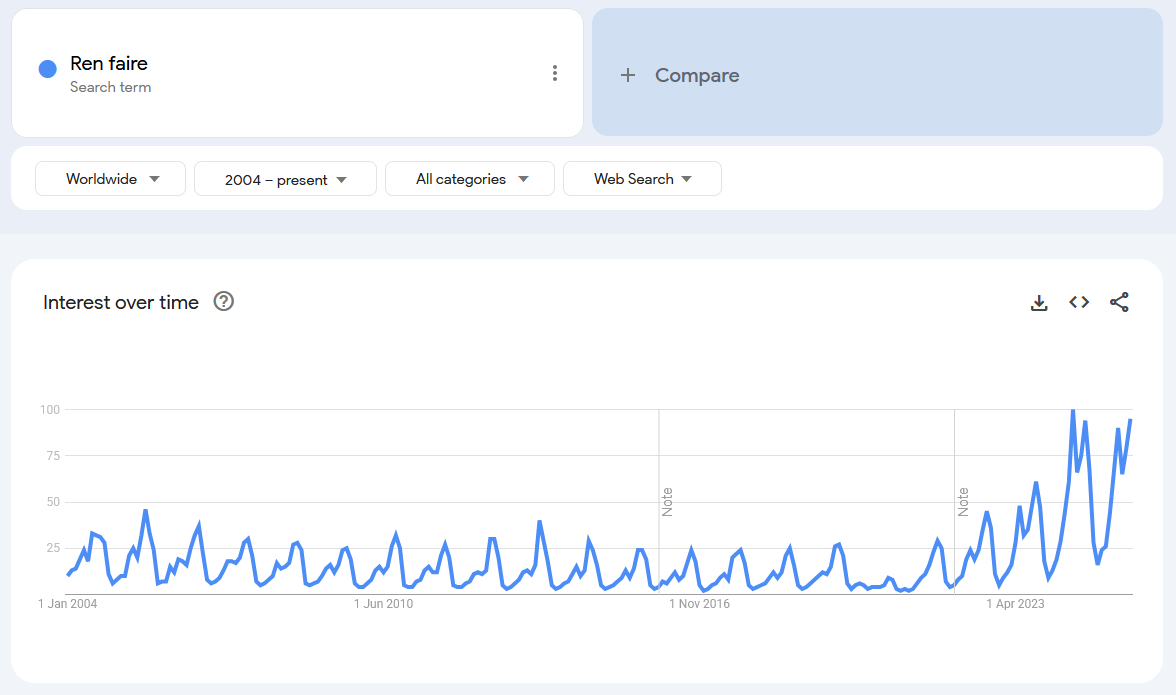Click the 100 y-axis value

pyautogui.click(x=50, y=409)
